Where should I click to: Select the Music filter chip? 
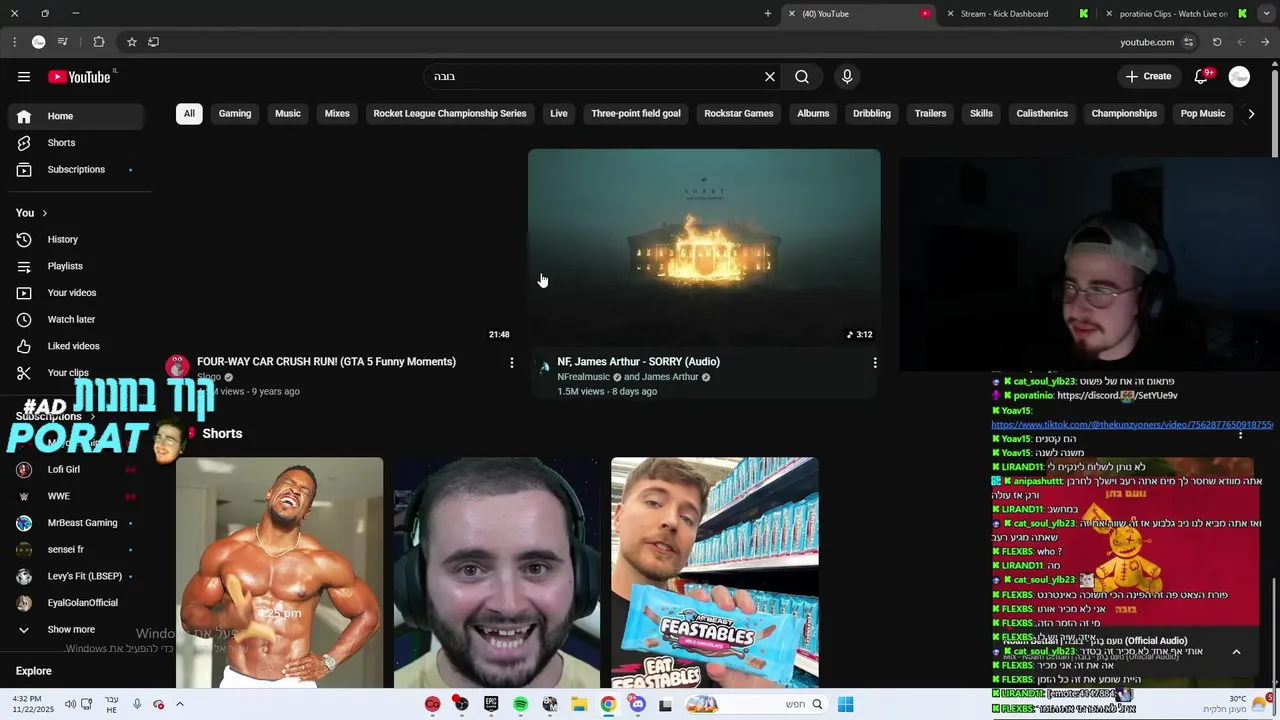(x=288, y=114)
